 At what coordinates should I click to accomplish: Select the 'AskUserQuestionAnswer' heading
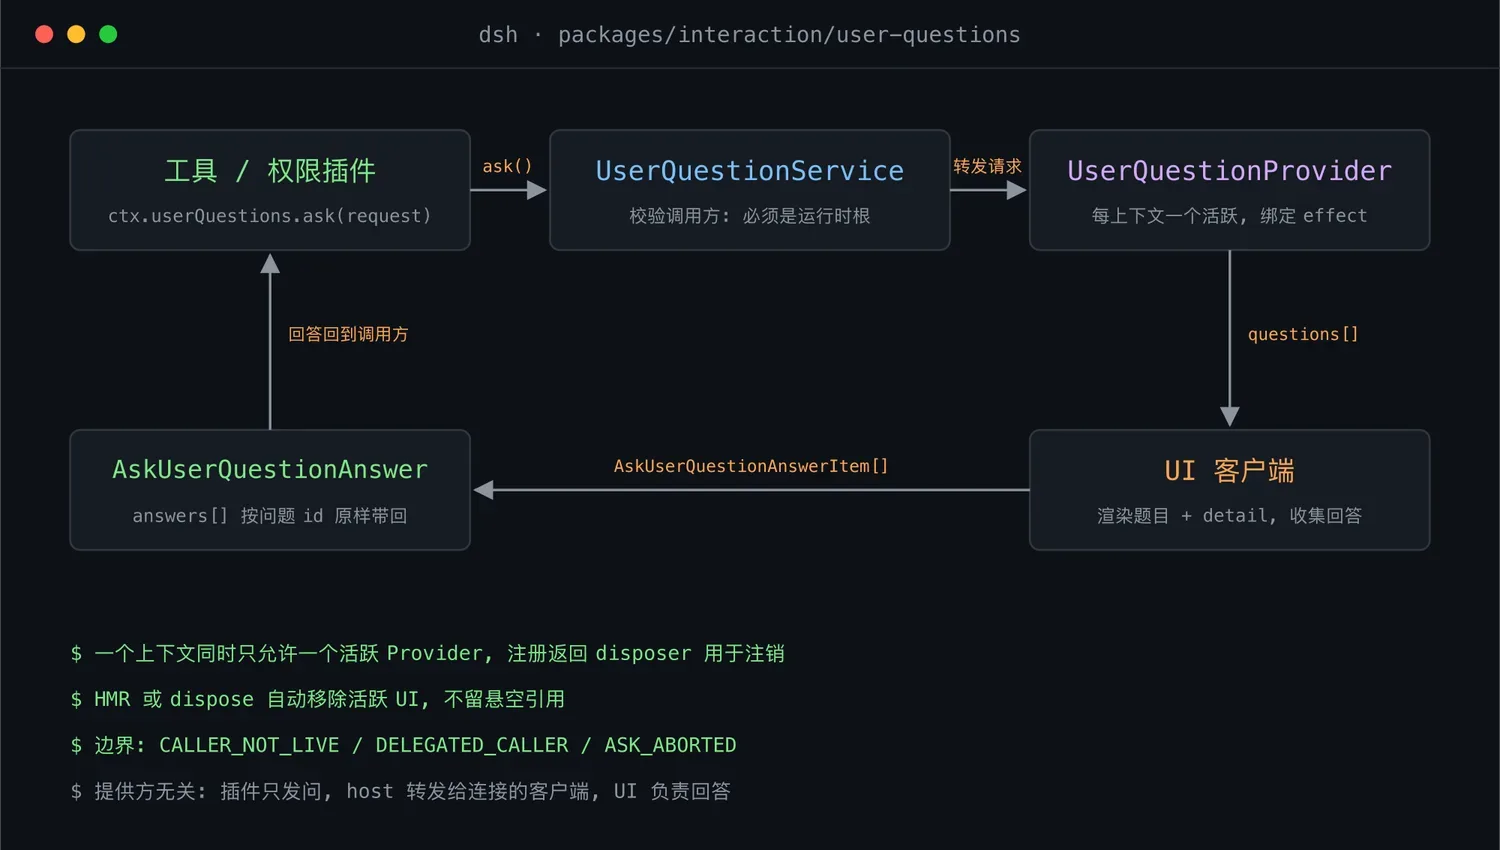270,470
